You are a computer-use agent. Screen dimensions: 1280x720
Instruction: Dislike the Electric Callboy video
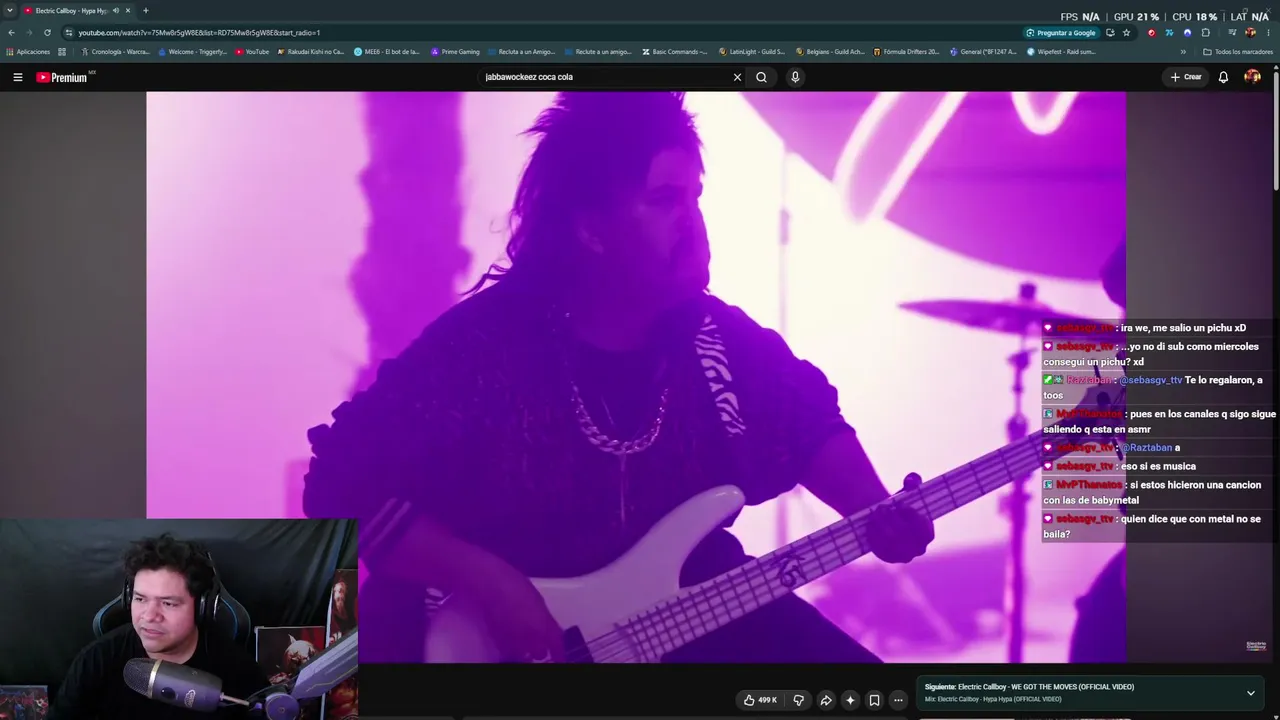tap(798, 700)
